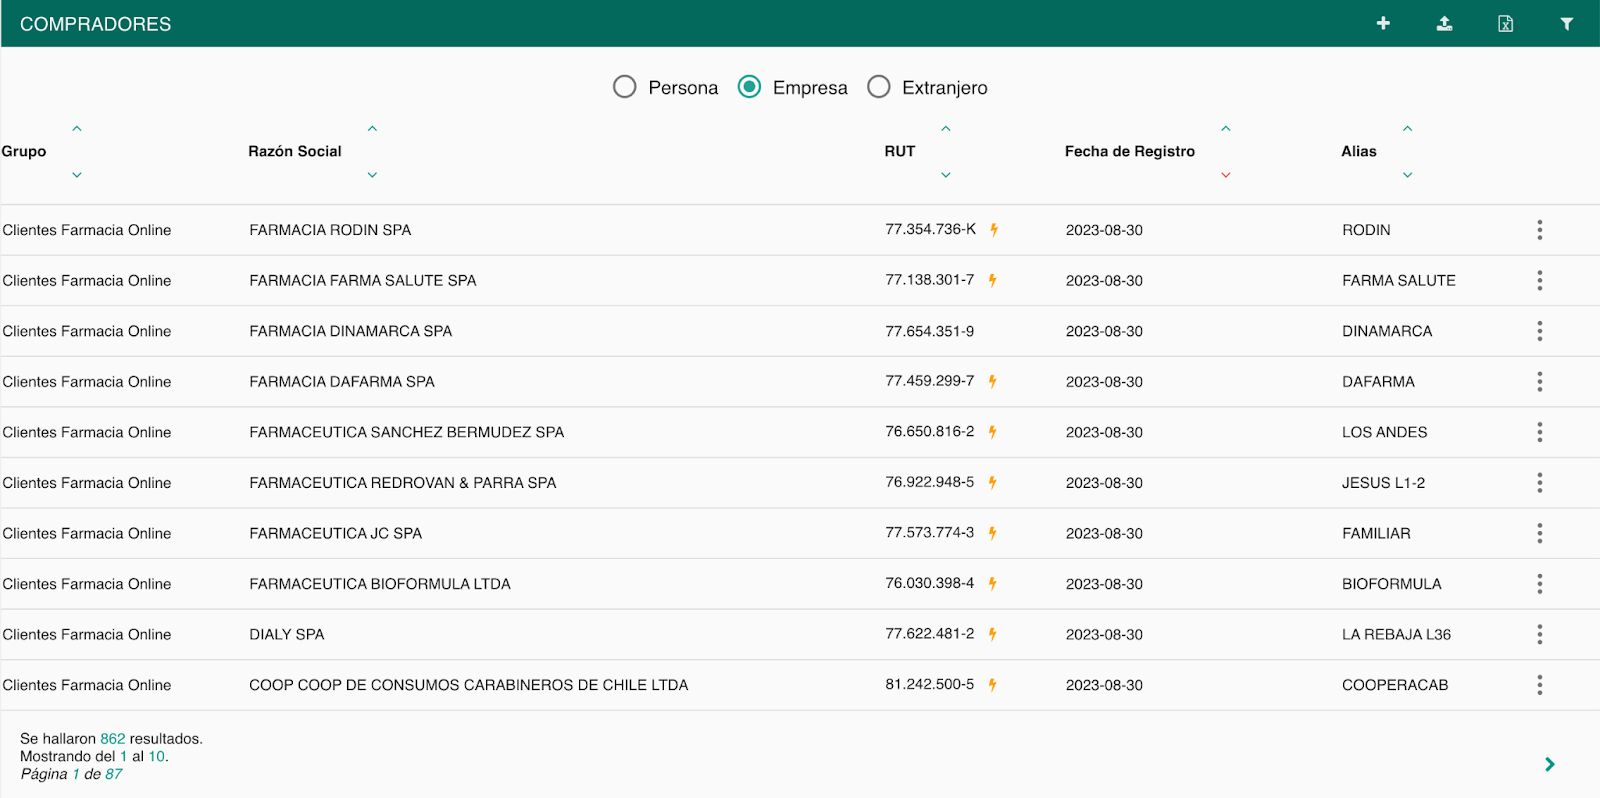
Task: Click the lightning icon next to RUT 77.573.774-3
Action: coord(993,533)
